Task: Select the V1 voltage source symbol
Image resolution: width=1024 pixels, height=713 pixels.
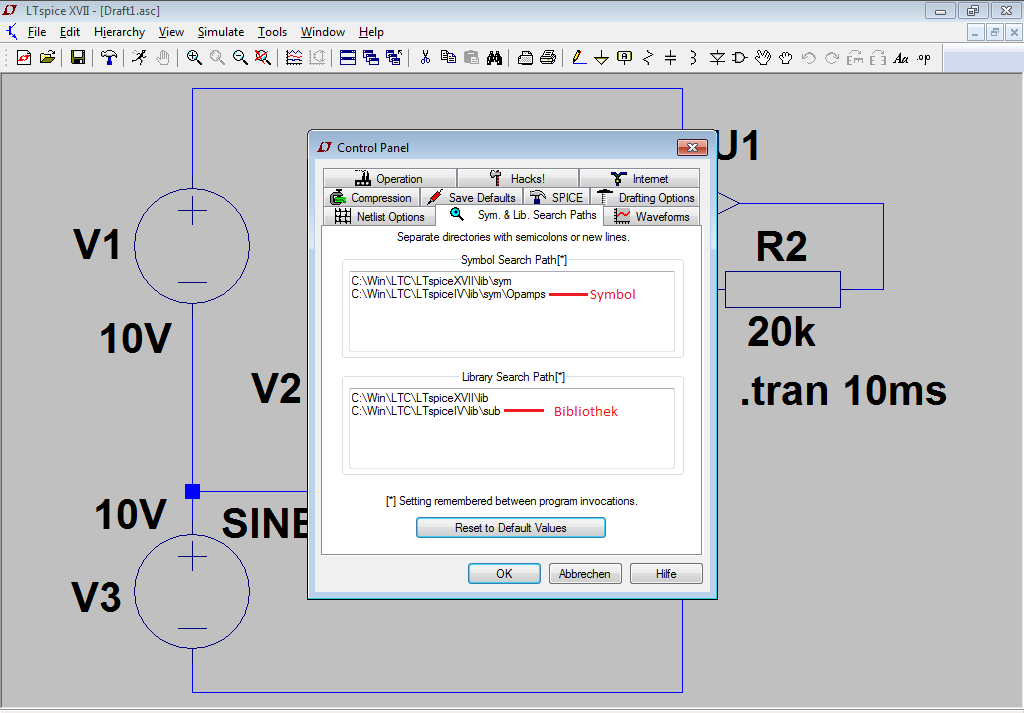Action: (x=192, y=246)
